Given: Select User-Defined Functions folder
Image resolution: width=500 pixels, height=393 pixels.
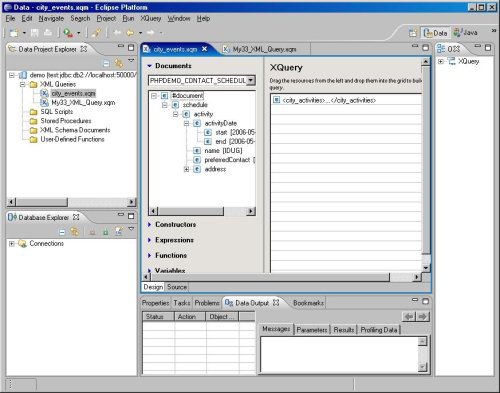Looking at the screenshot, I should (x=72, y=139).
